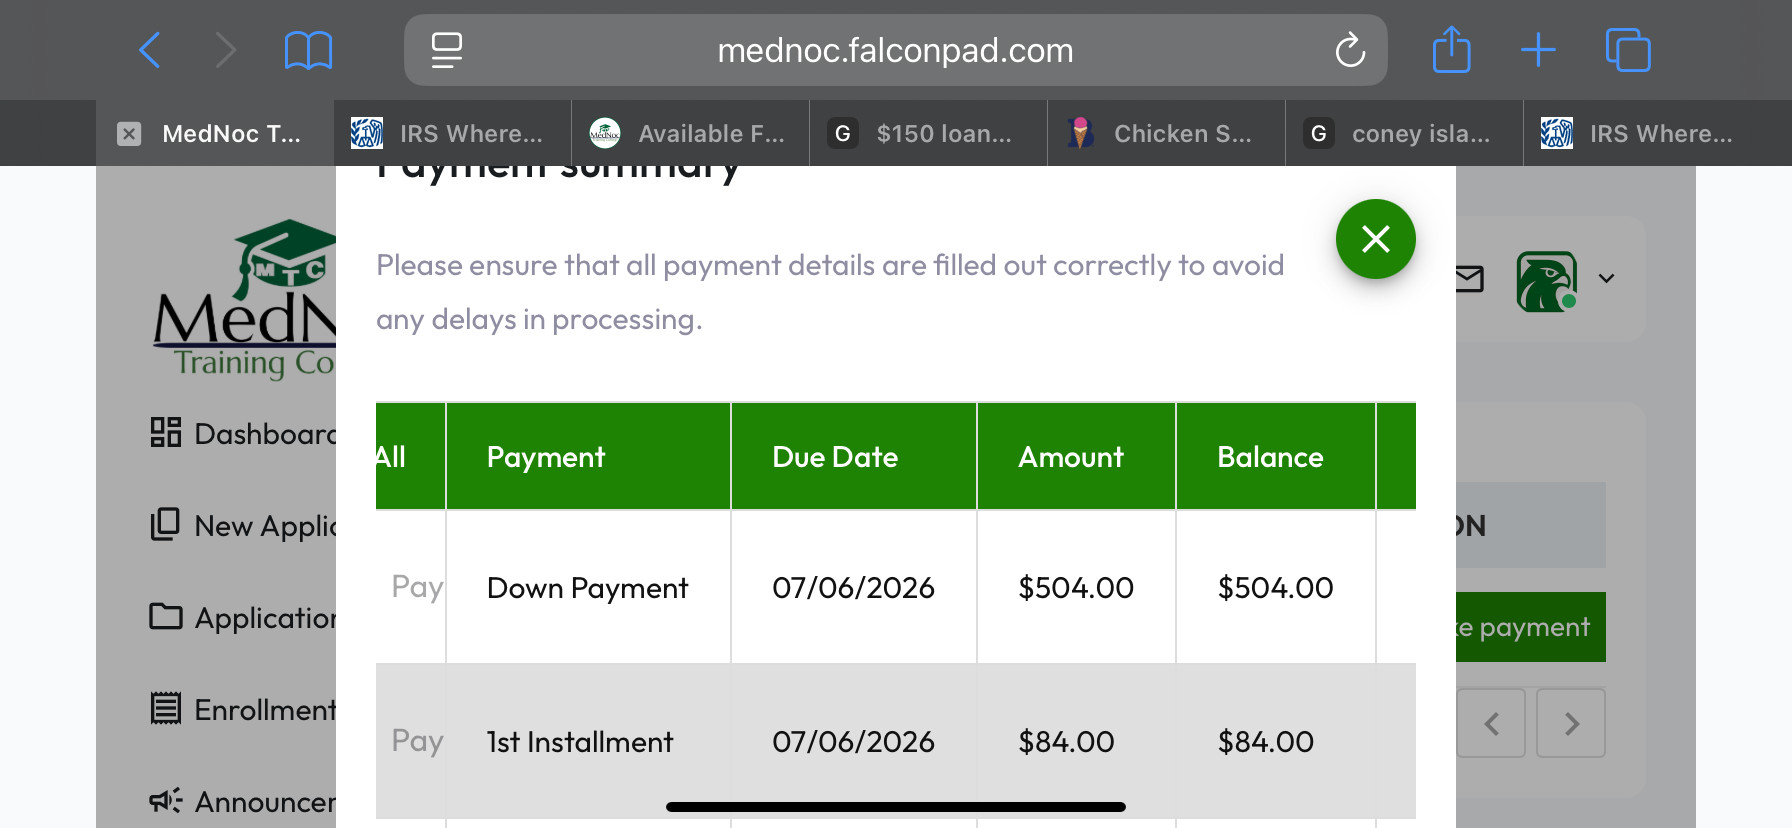
Task: Open Enrollment in the sidebar
Action: [x=243, y=709]
